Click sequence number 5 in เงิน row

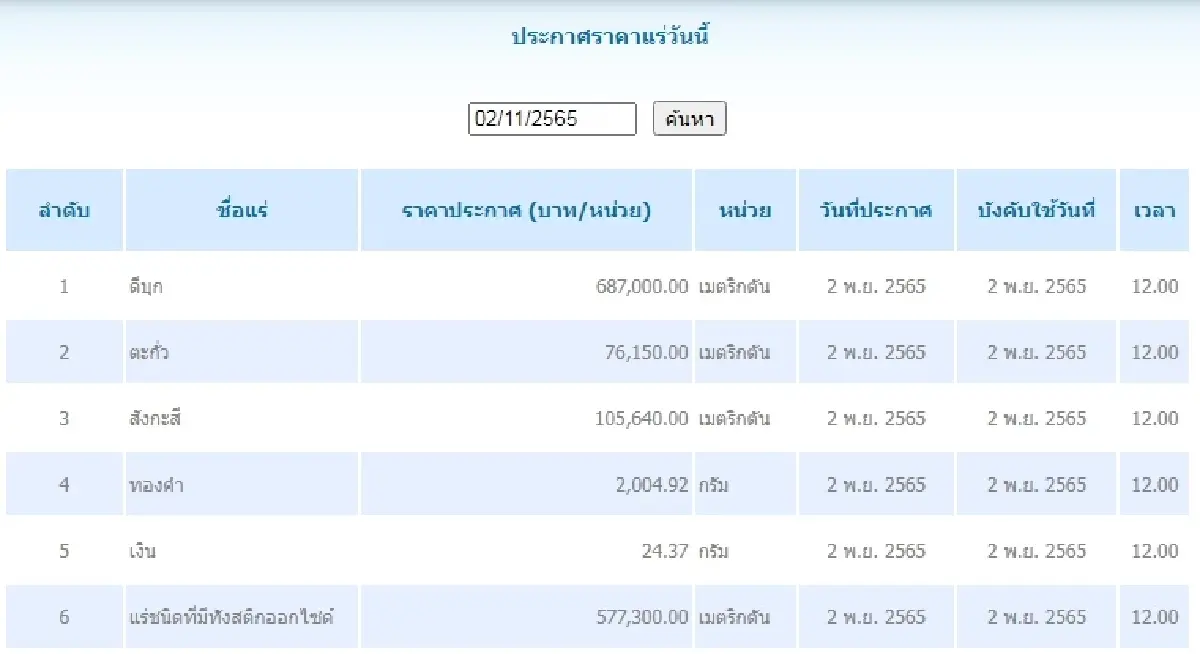(x=64, y=551)
